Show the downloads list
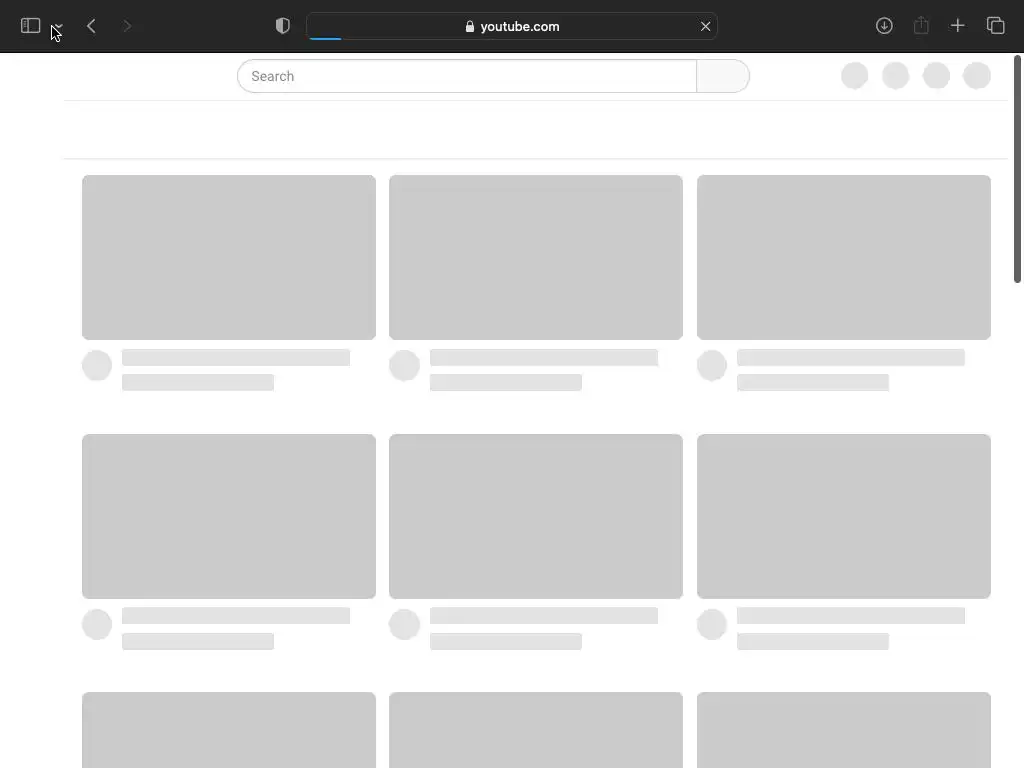 click(x=884, y=26)
